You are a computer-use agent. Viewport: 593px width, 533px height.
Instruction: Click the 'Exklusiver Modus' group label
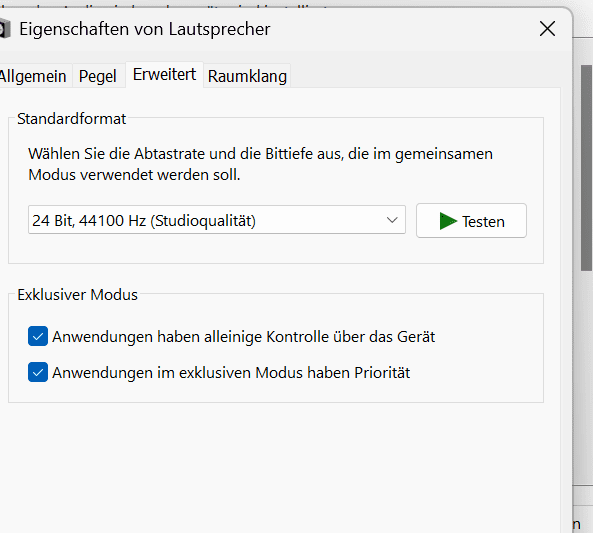click(x=78, y=295)
